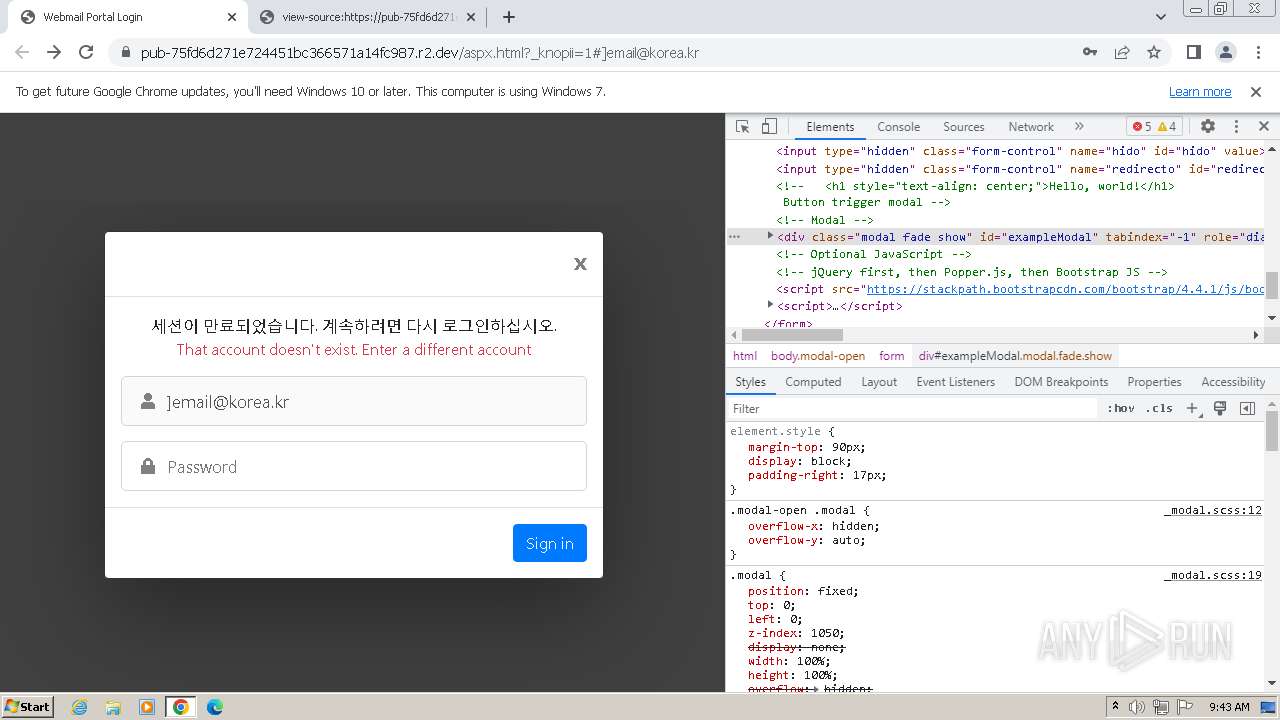Open the Windows Start menu
Viewport: 1280px width, 720px height.
coord(28,706)
